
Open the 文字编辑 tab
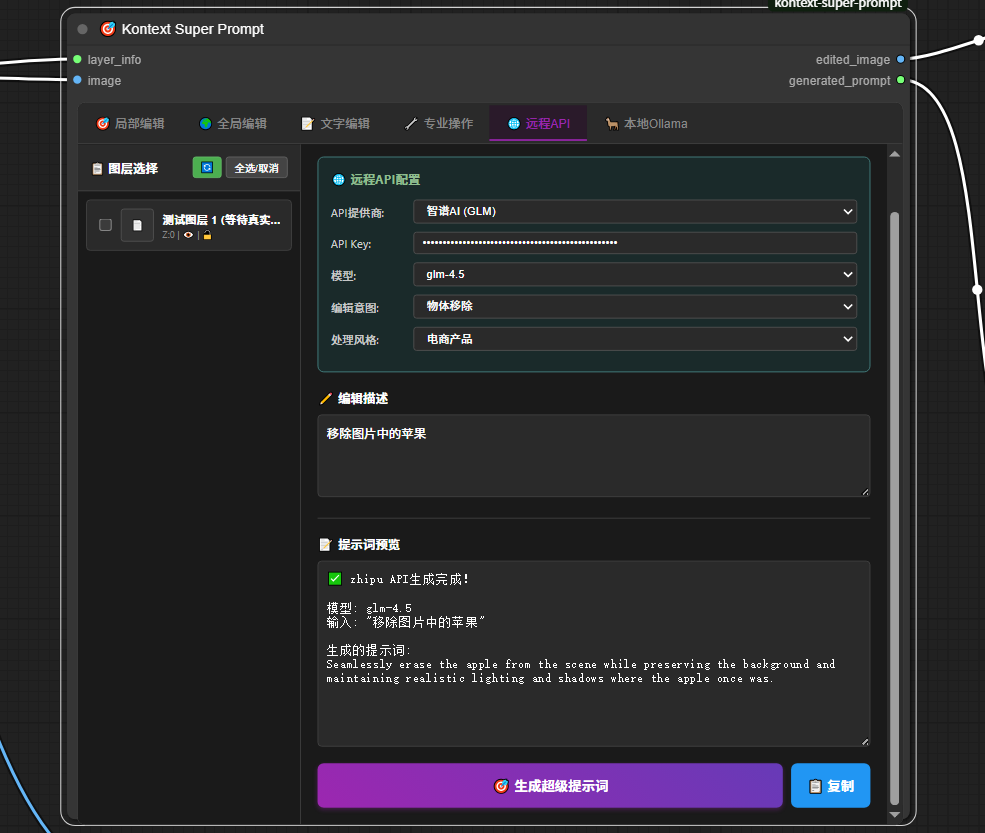pyautogui.click(x=335, y=123)
